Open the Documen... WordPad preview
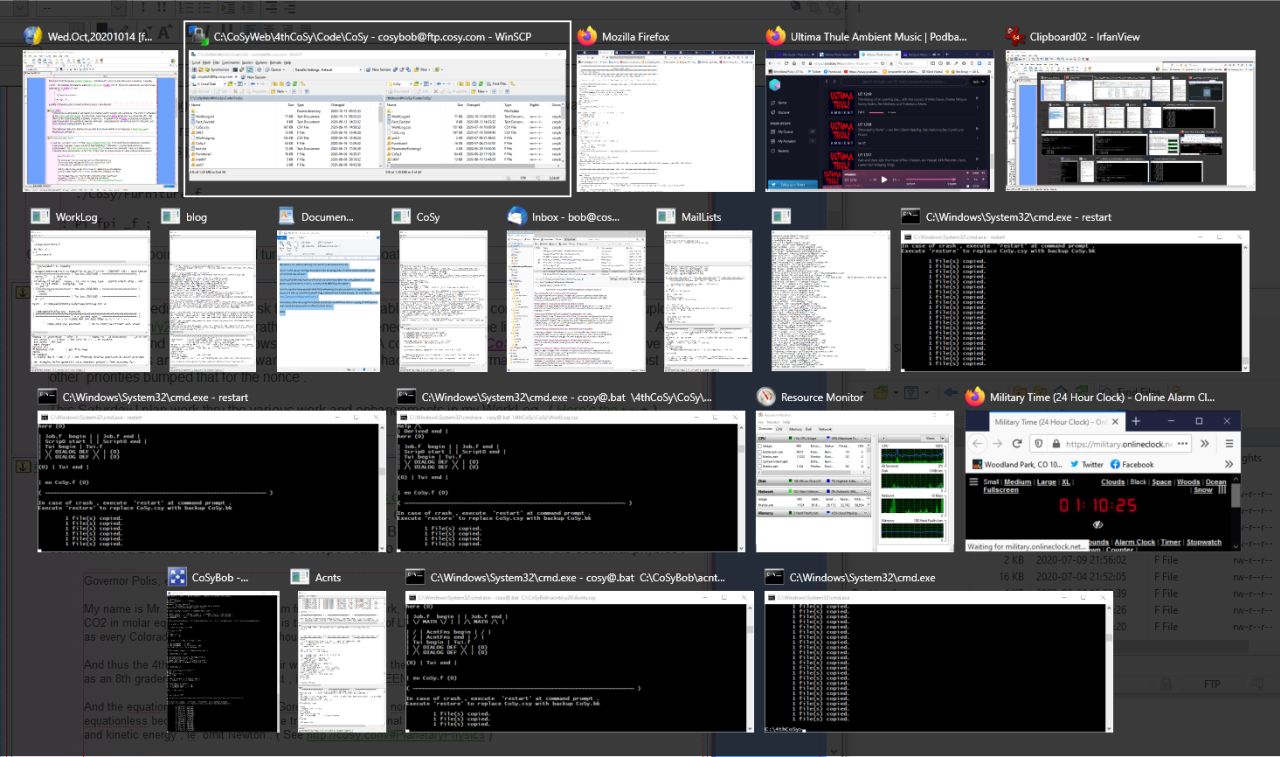 click(x=328, y=301)
